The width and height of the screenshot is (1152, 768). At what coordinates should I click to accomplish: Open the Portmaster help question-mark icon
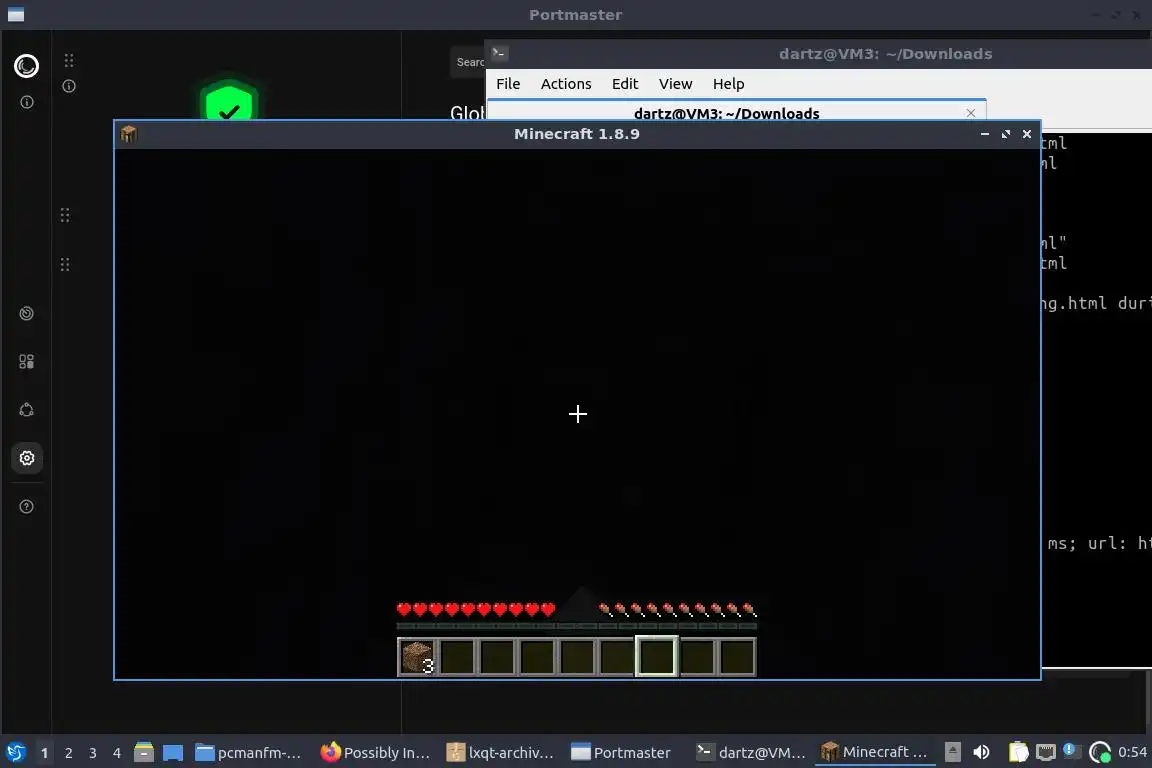click(x=26, y=507)
